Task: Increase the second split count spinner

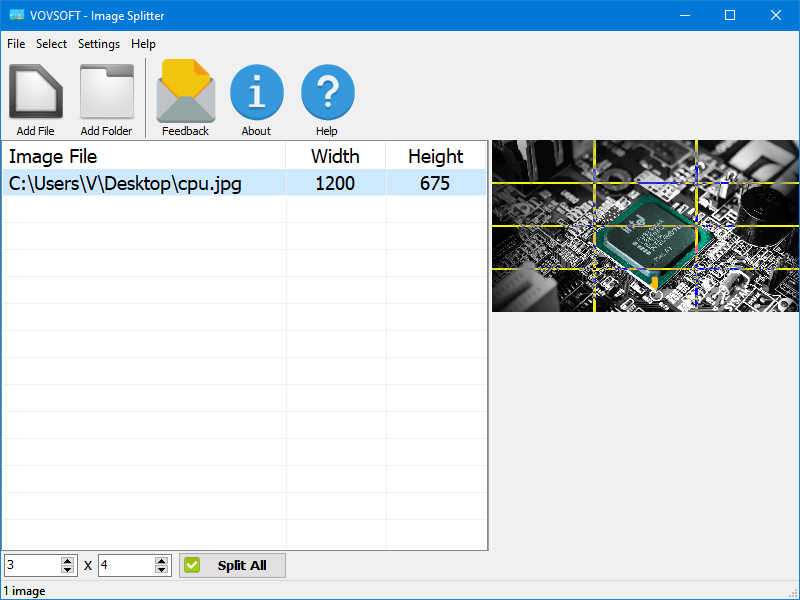Action: (162, 561)
